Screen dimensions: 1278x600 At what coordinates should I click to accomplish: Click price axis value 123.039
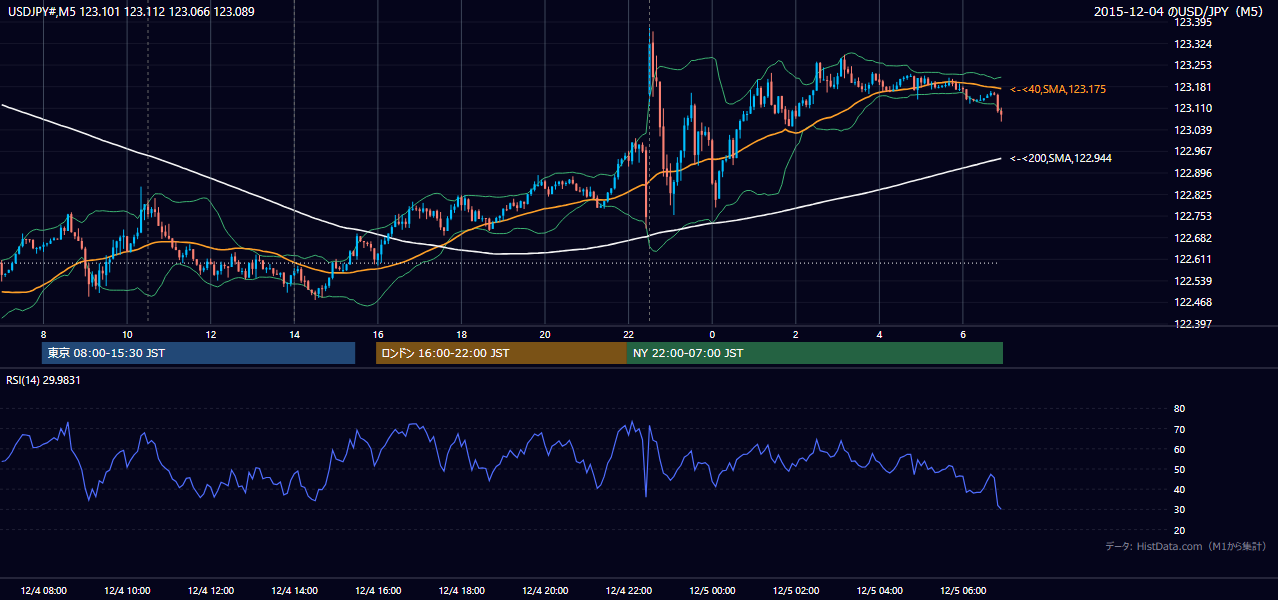coord(1192,130)
